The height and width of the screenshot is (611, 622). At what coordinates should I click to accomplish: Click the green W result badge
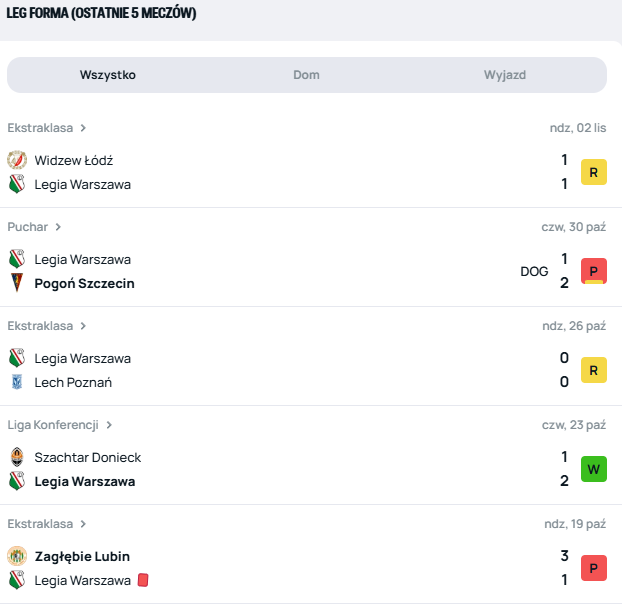[x=593, y=469]
